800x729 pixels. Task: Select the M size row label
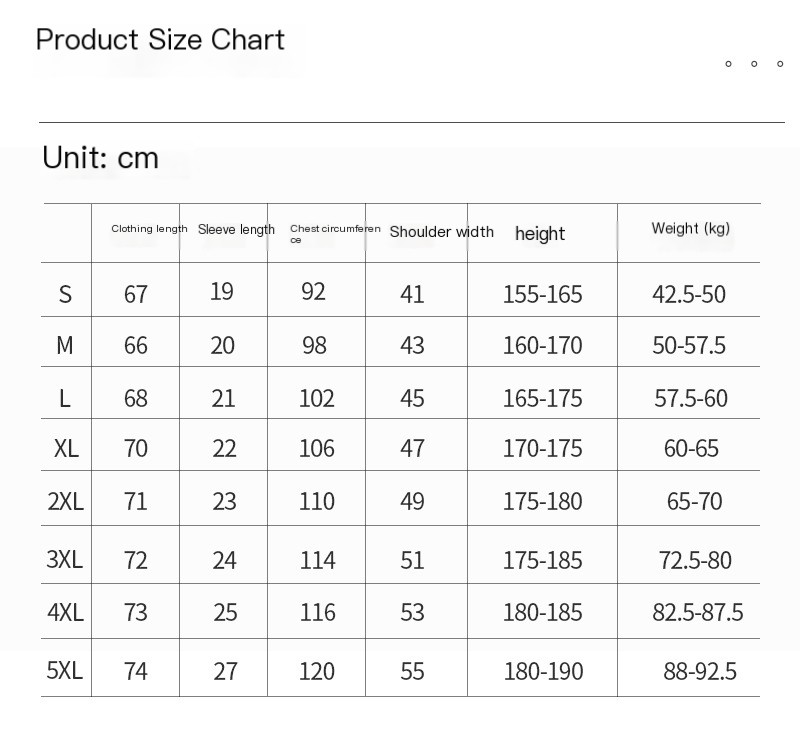coord(65,345)
